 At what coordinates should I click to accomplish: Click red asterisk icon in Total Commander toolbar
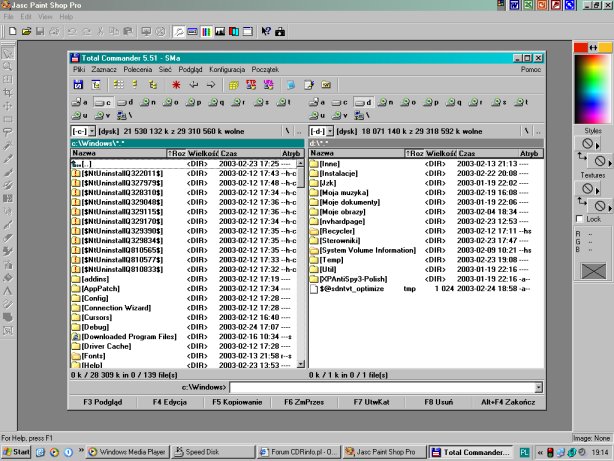tap(176, 85)
